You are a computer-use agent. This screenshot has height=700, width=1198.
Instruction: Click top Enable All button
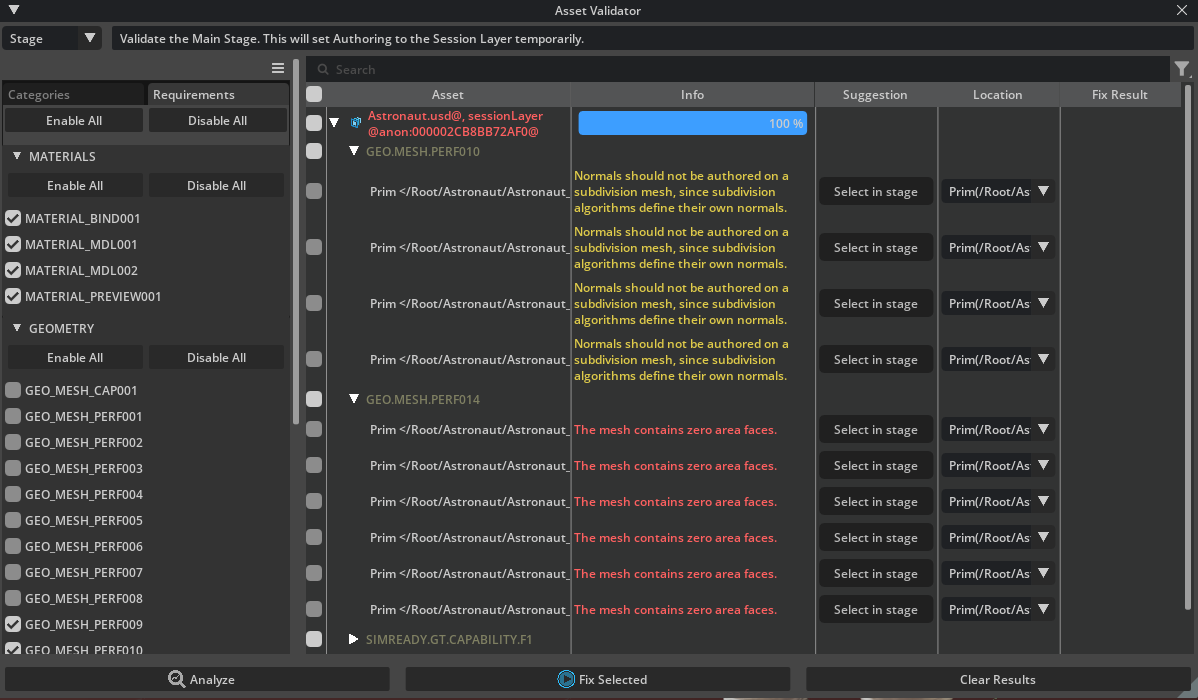pyautogui.click(x=74, y=121)
